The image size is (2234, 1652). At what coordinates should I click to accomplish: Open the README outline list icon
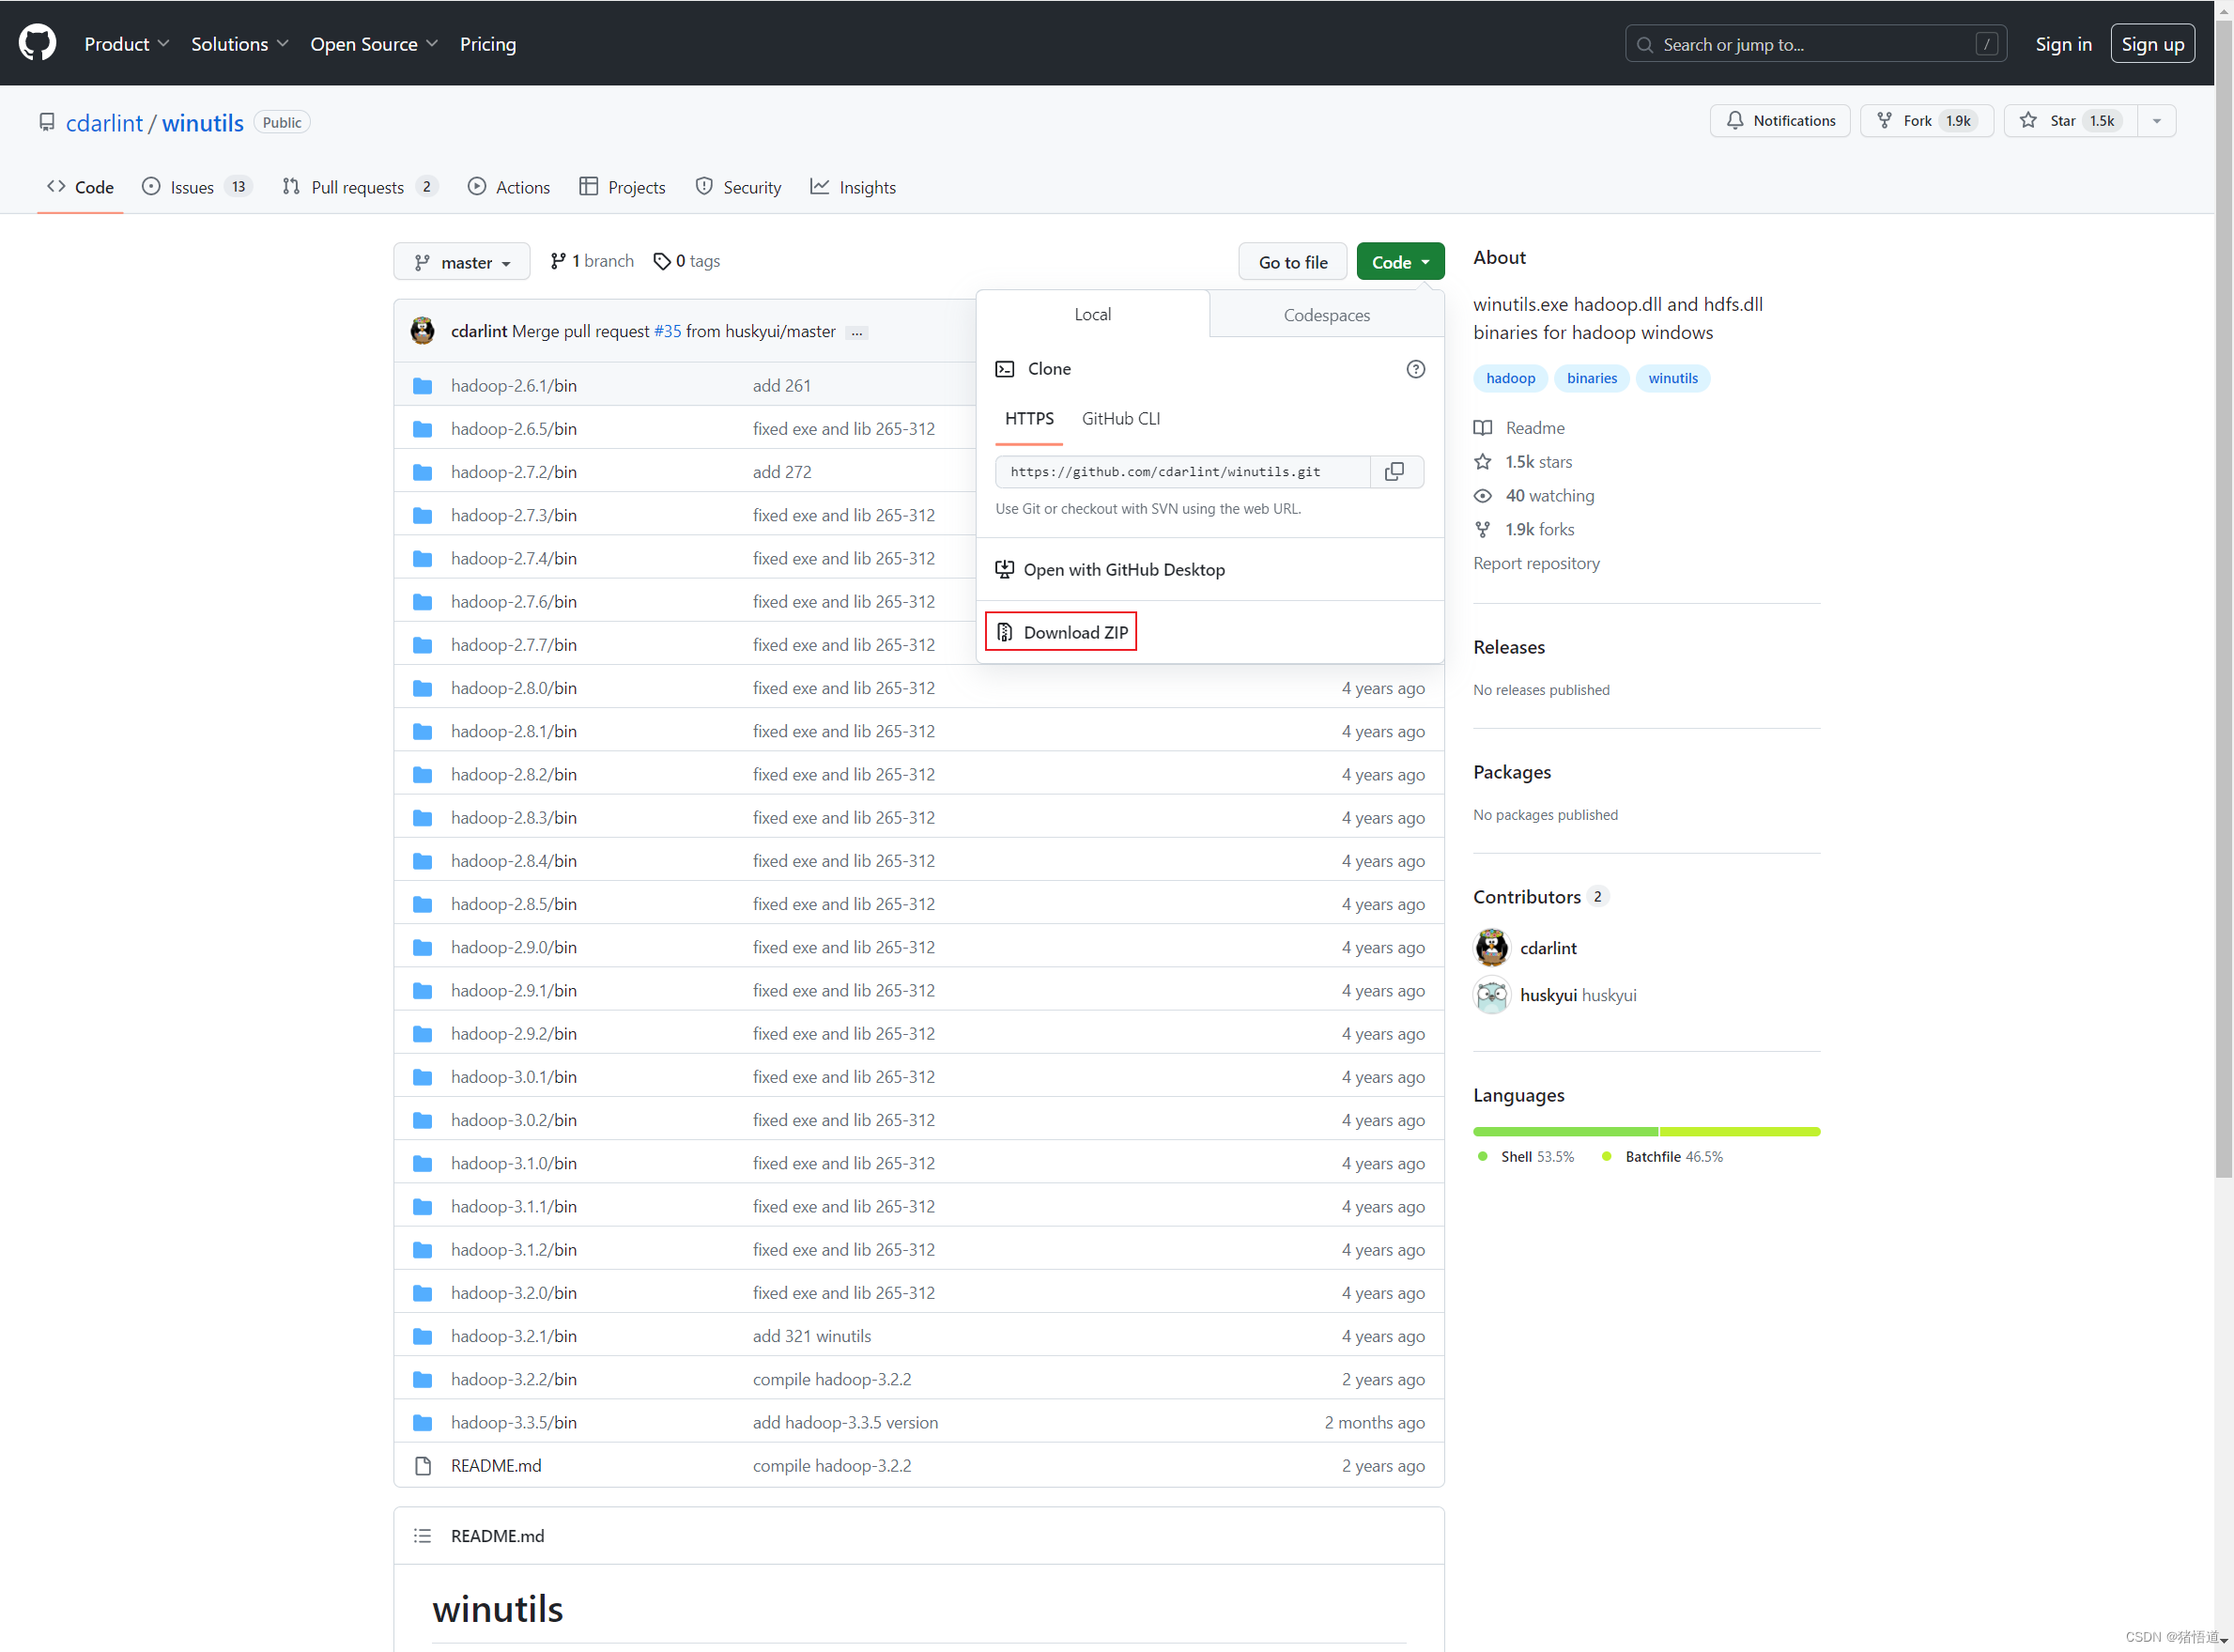422,1535
